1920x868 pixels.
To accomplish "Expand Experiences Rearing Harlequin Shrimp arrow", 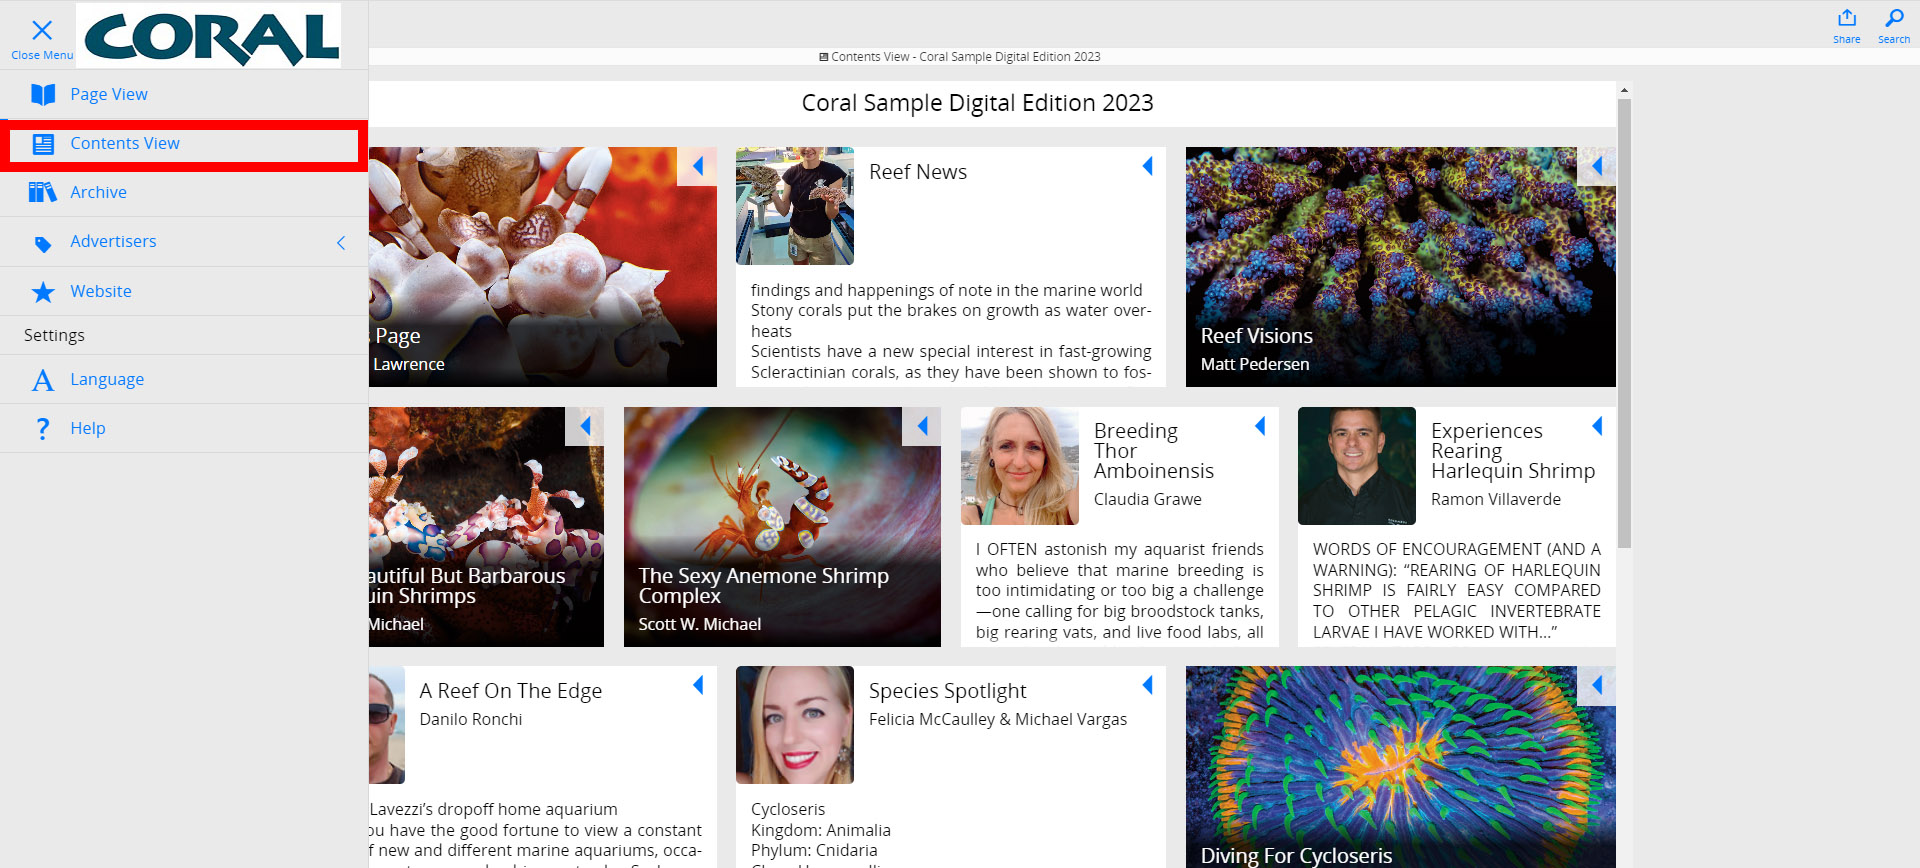I will [1597, 426].
